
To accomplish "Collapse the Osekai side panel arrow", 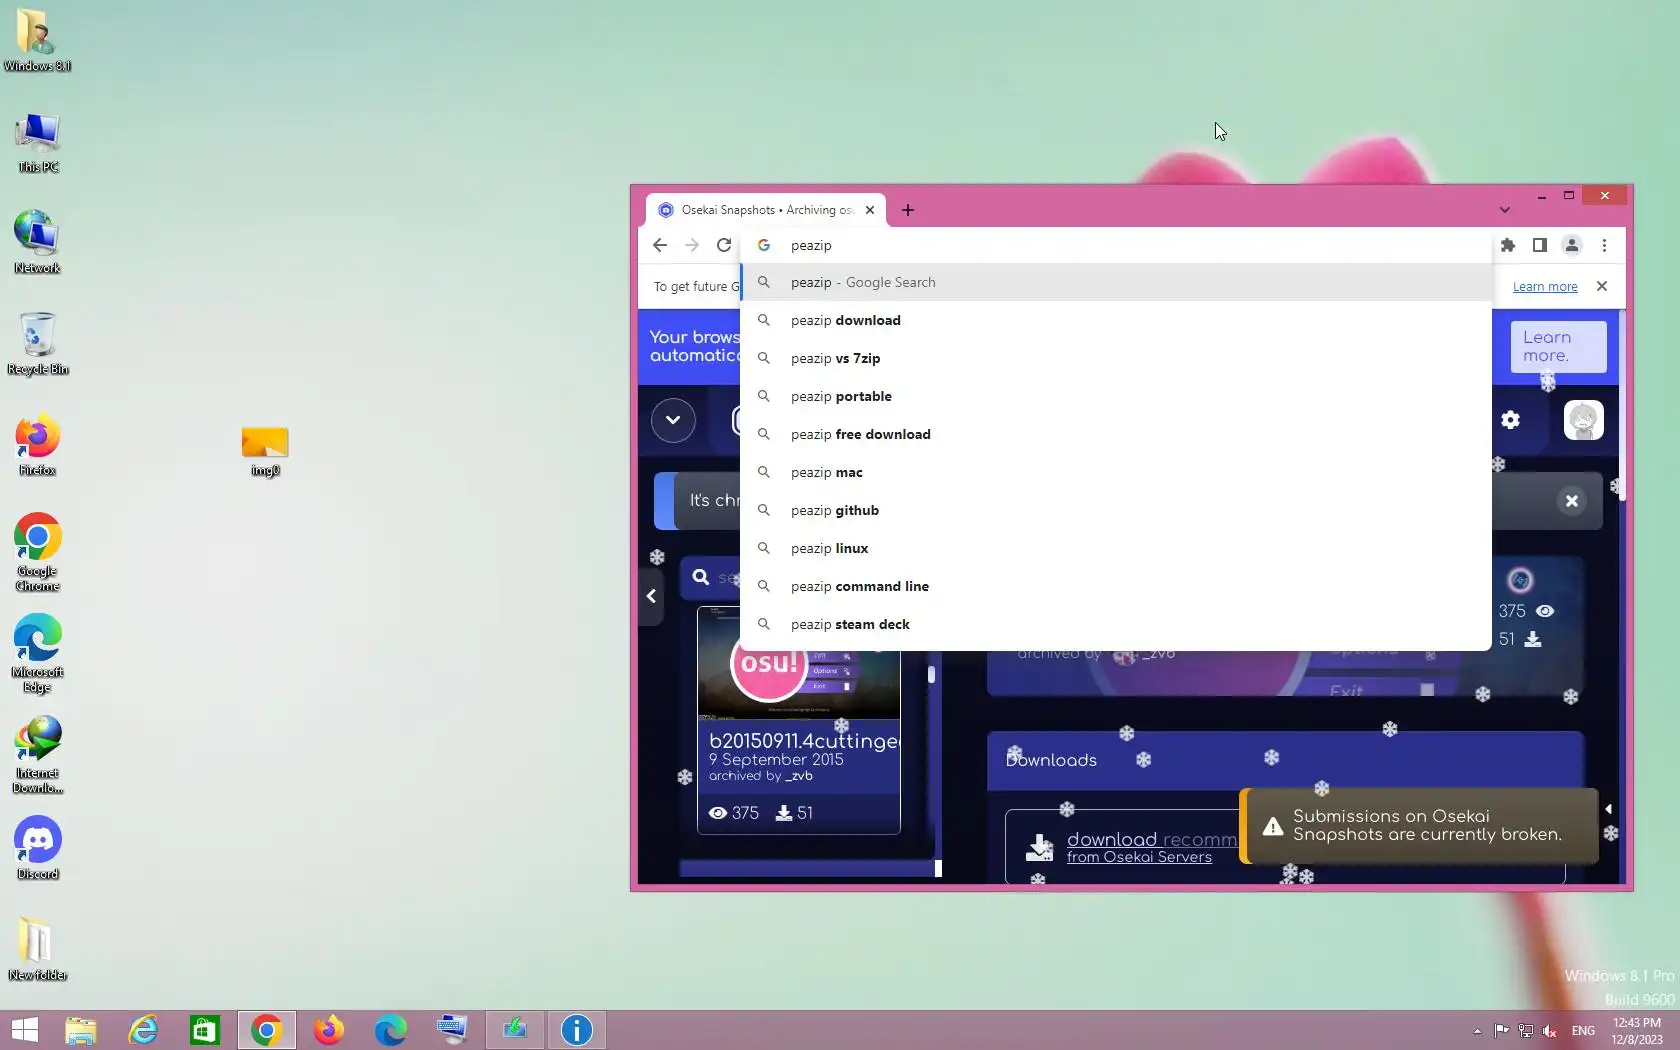I will point(651,596).
